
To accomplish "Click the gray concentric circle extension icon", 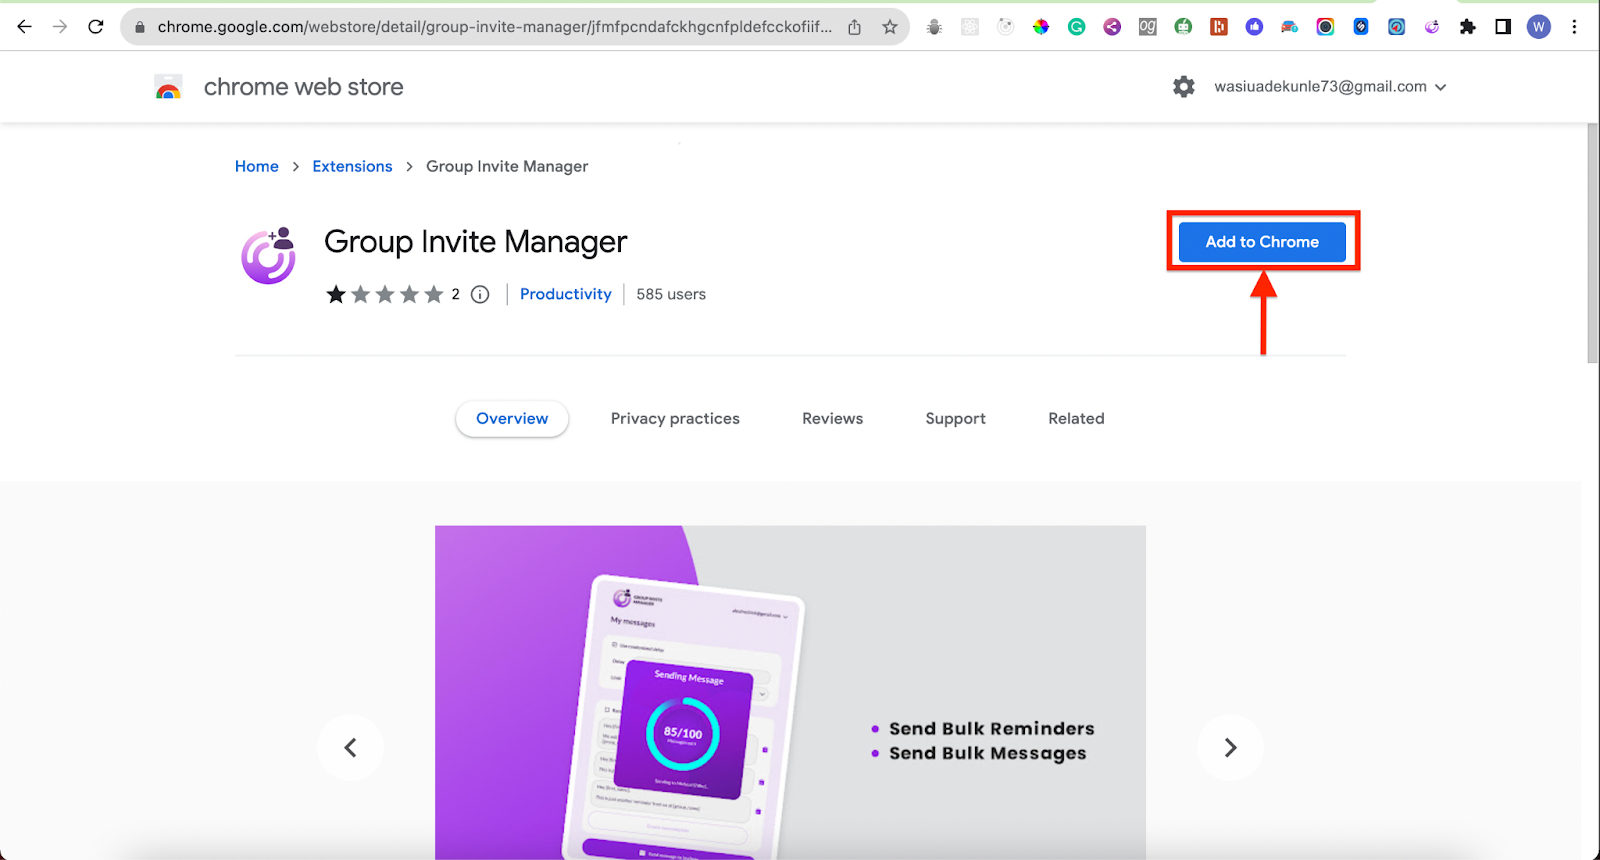I will (1006, 27).
